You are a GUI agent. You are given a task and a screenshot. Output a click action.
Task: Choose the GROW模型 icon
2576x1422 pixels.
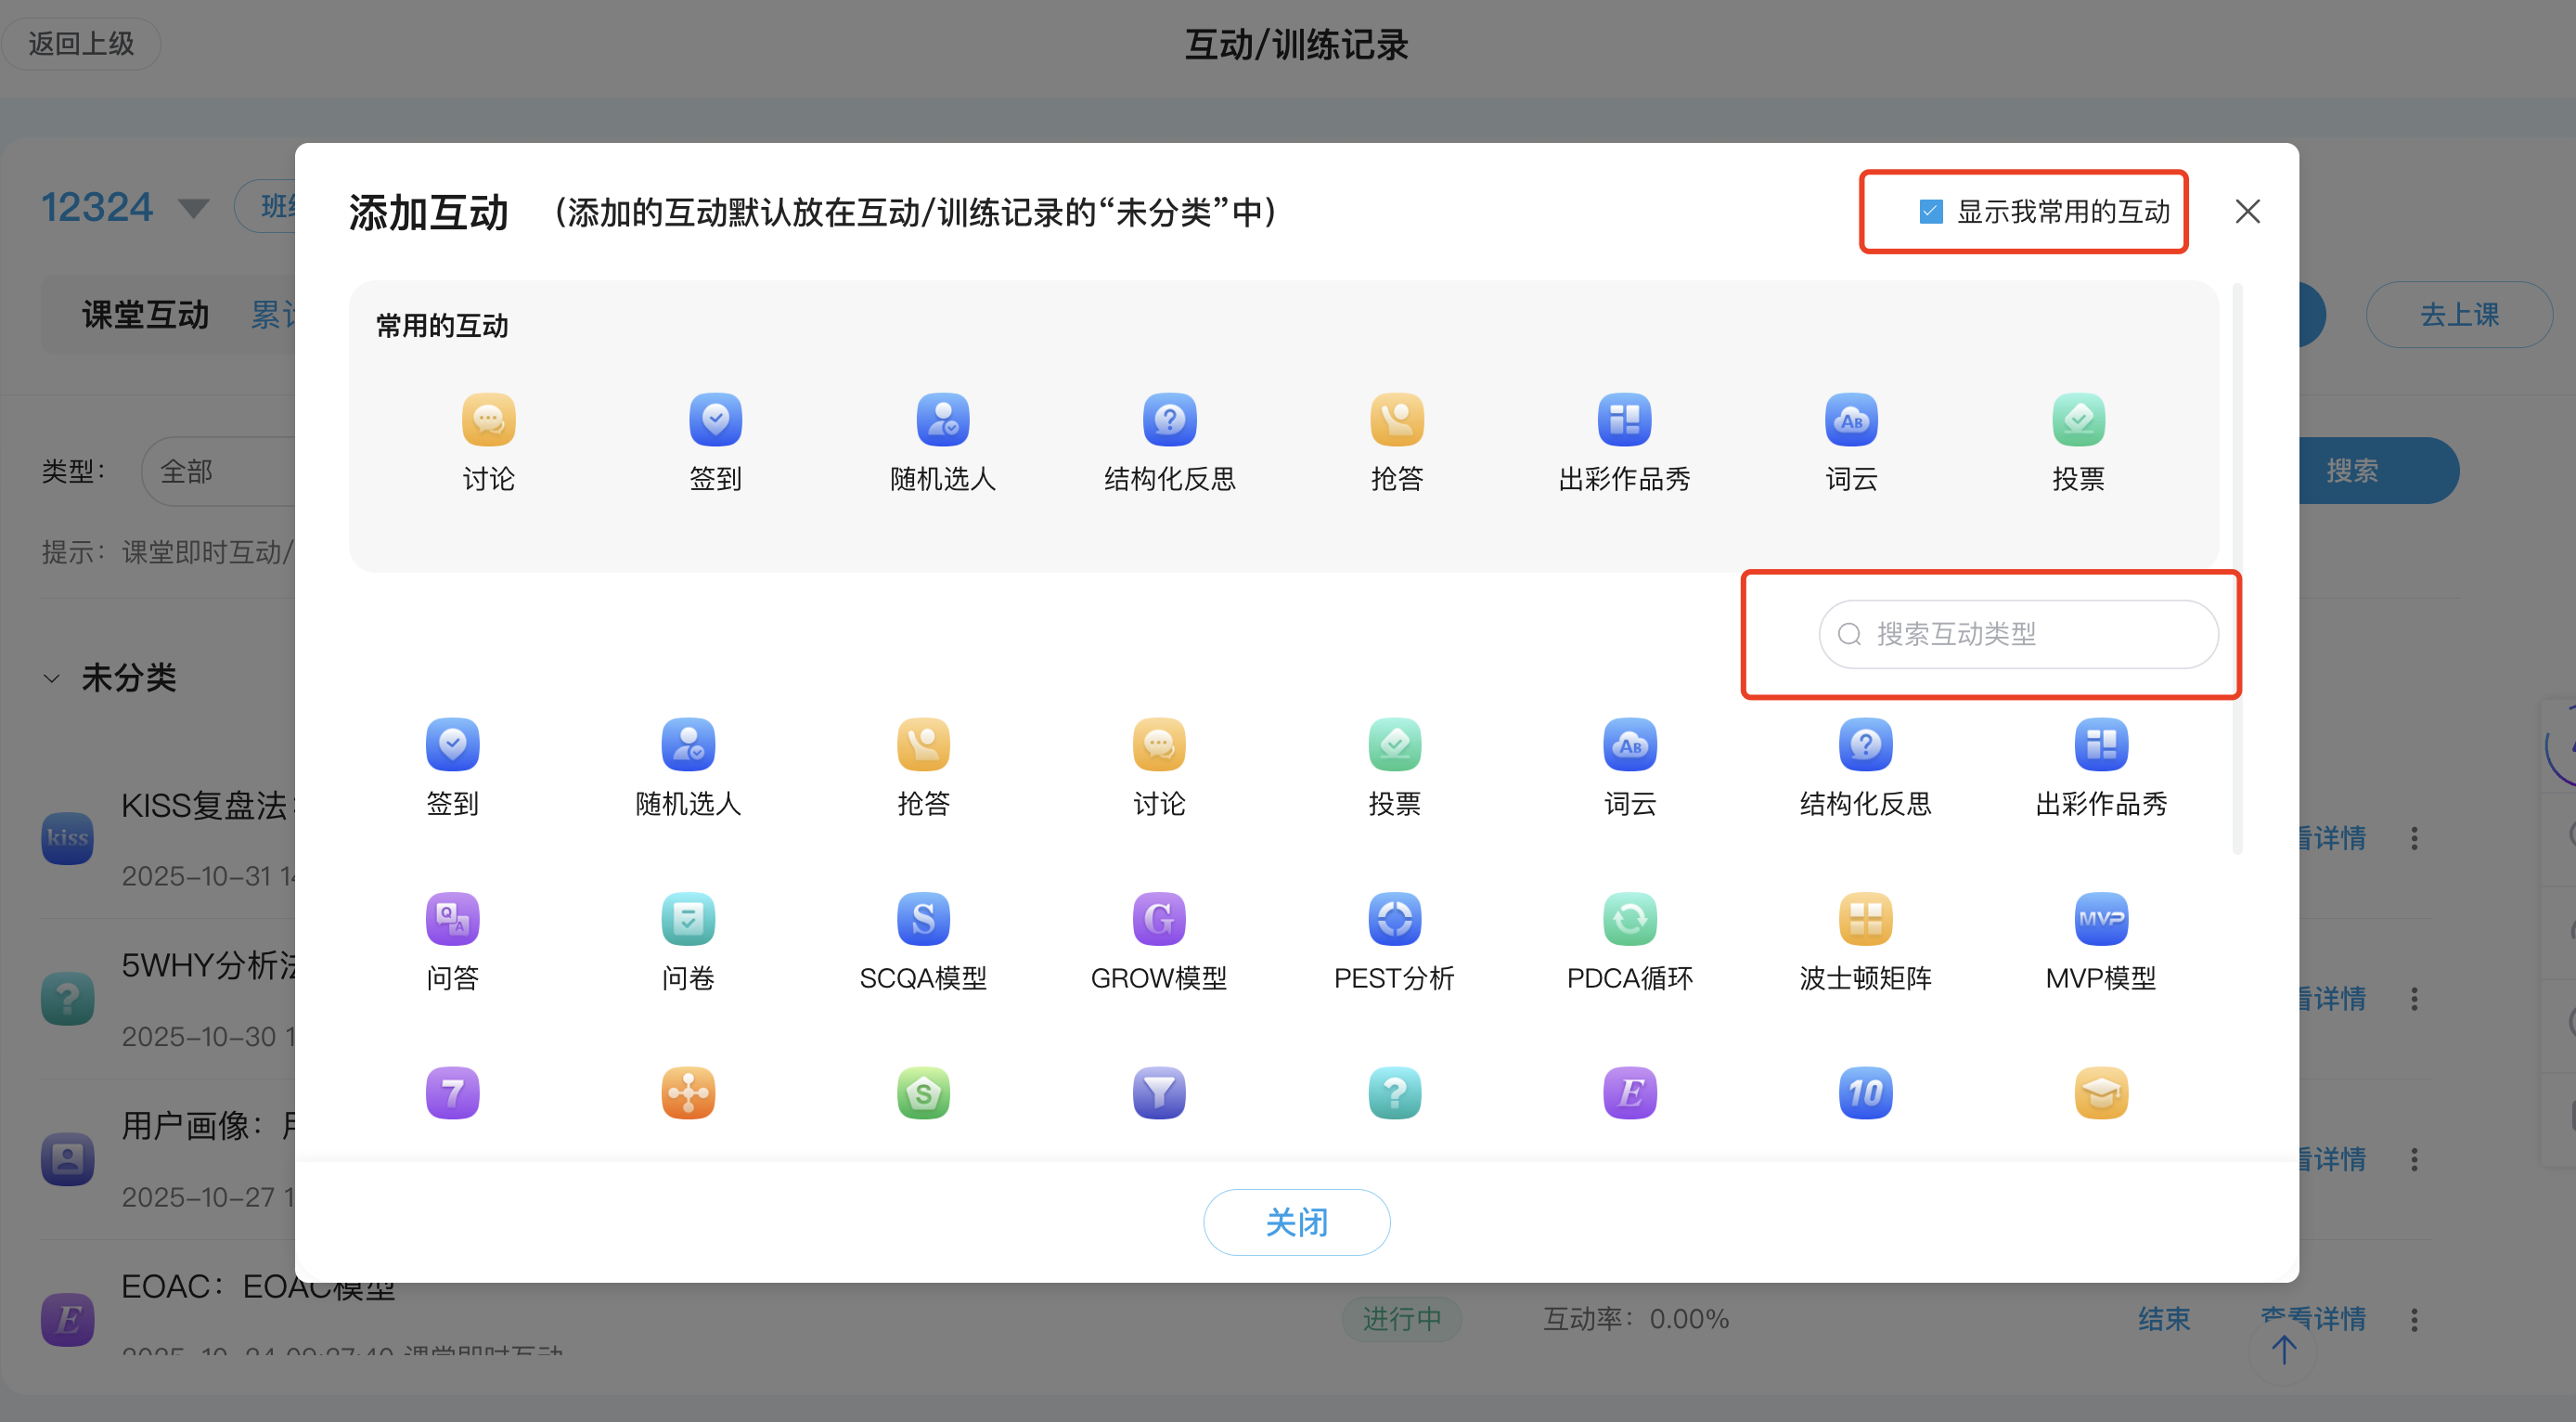pos(1158,938)
